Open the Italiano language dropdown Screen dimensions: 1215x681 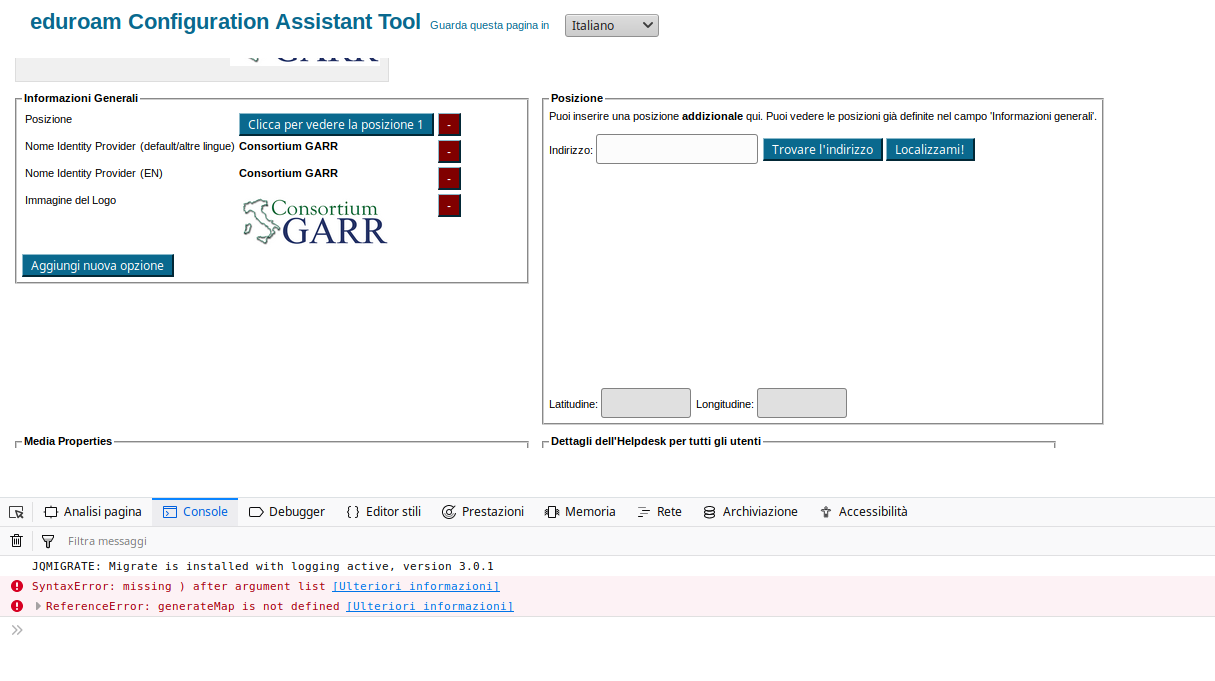click(612, 25)
